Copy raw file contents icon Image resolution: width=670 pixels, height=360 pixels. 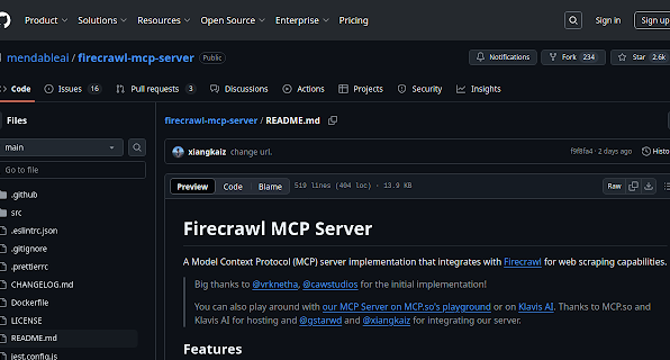tap(633, 186)
